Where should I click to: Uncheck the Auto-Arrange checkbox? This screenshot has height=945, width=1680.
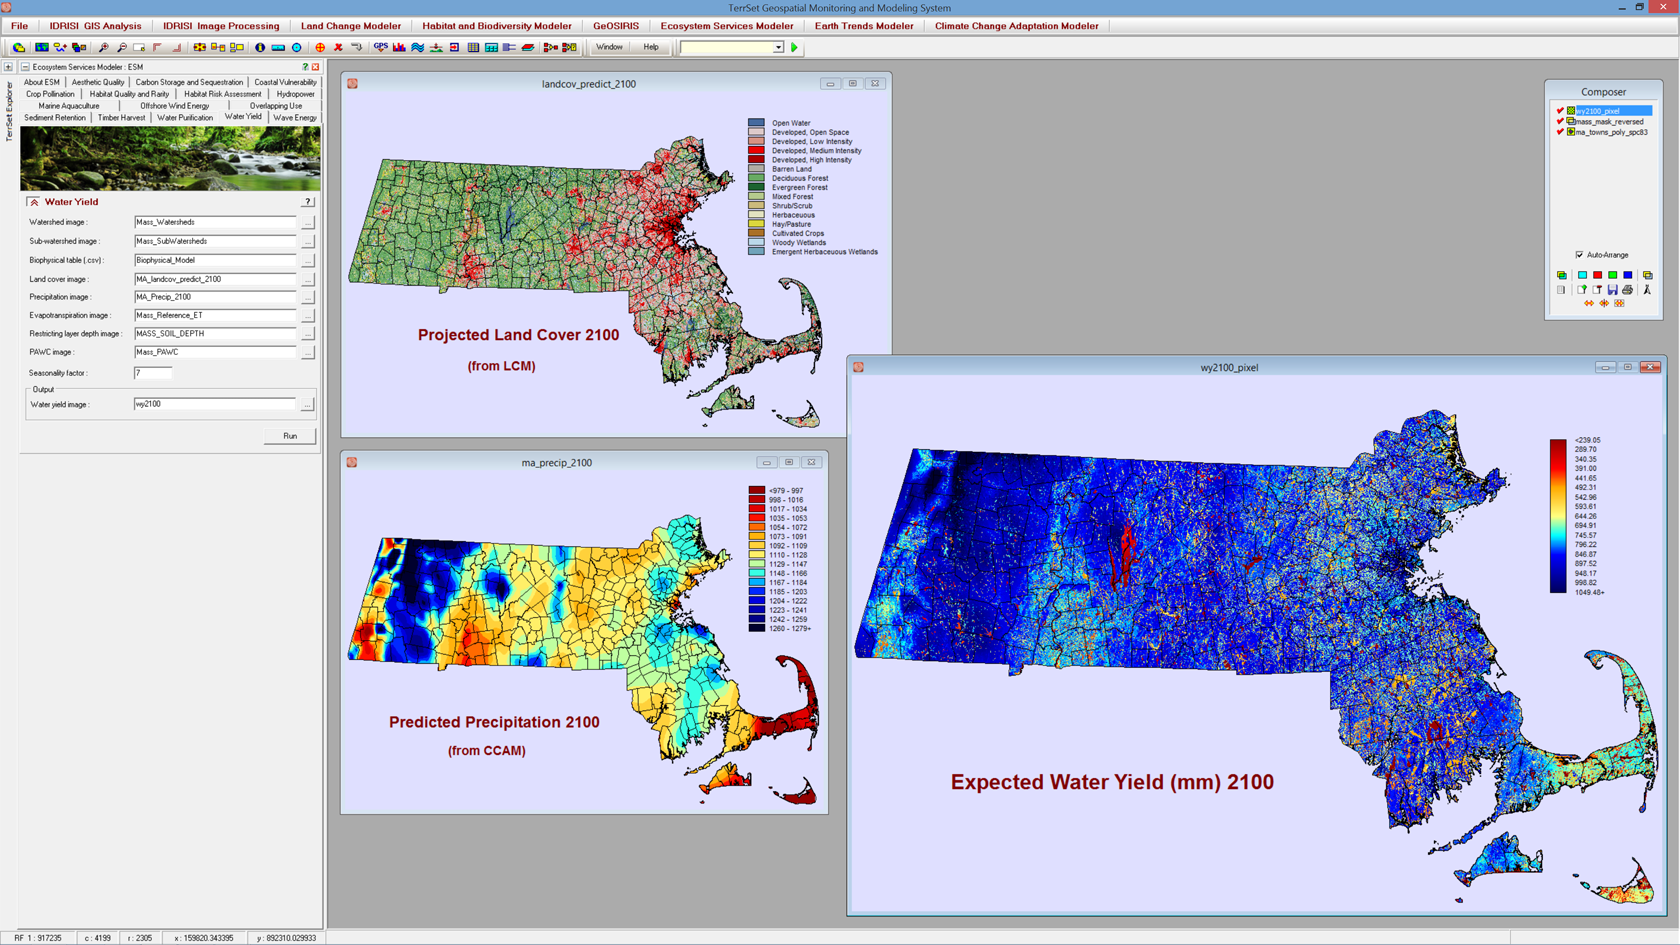(1580, 255)
